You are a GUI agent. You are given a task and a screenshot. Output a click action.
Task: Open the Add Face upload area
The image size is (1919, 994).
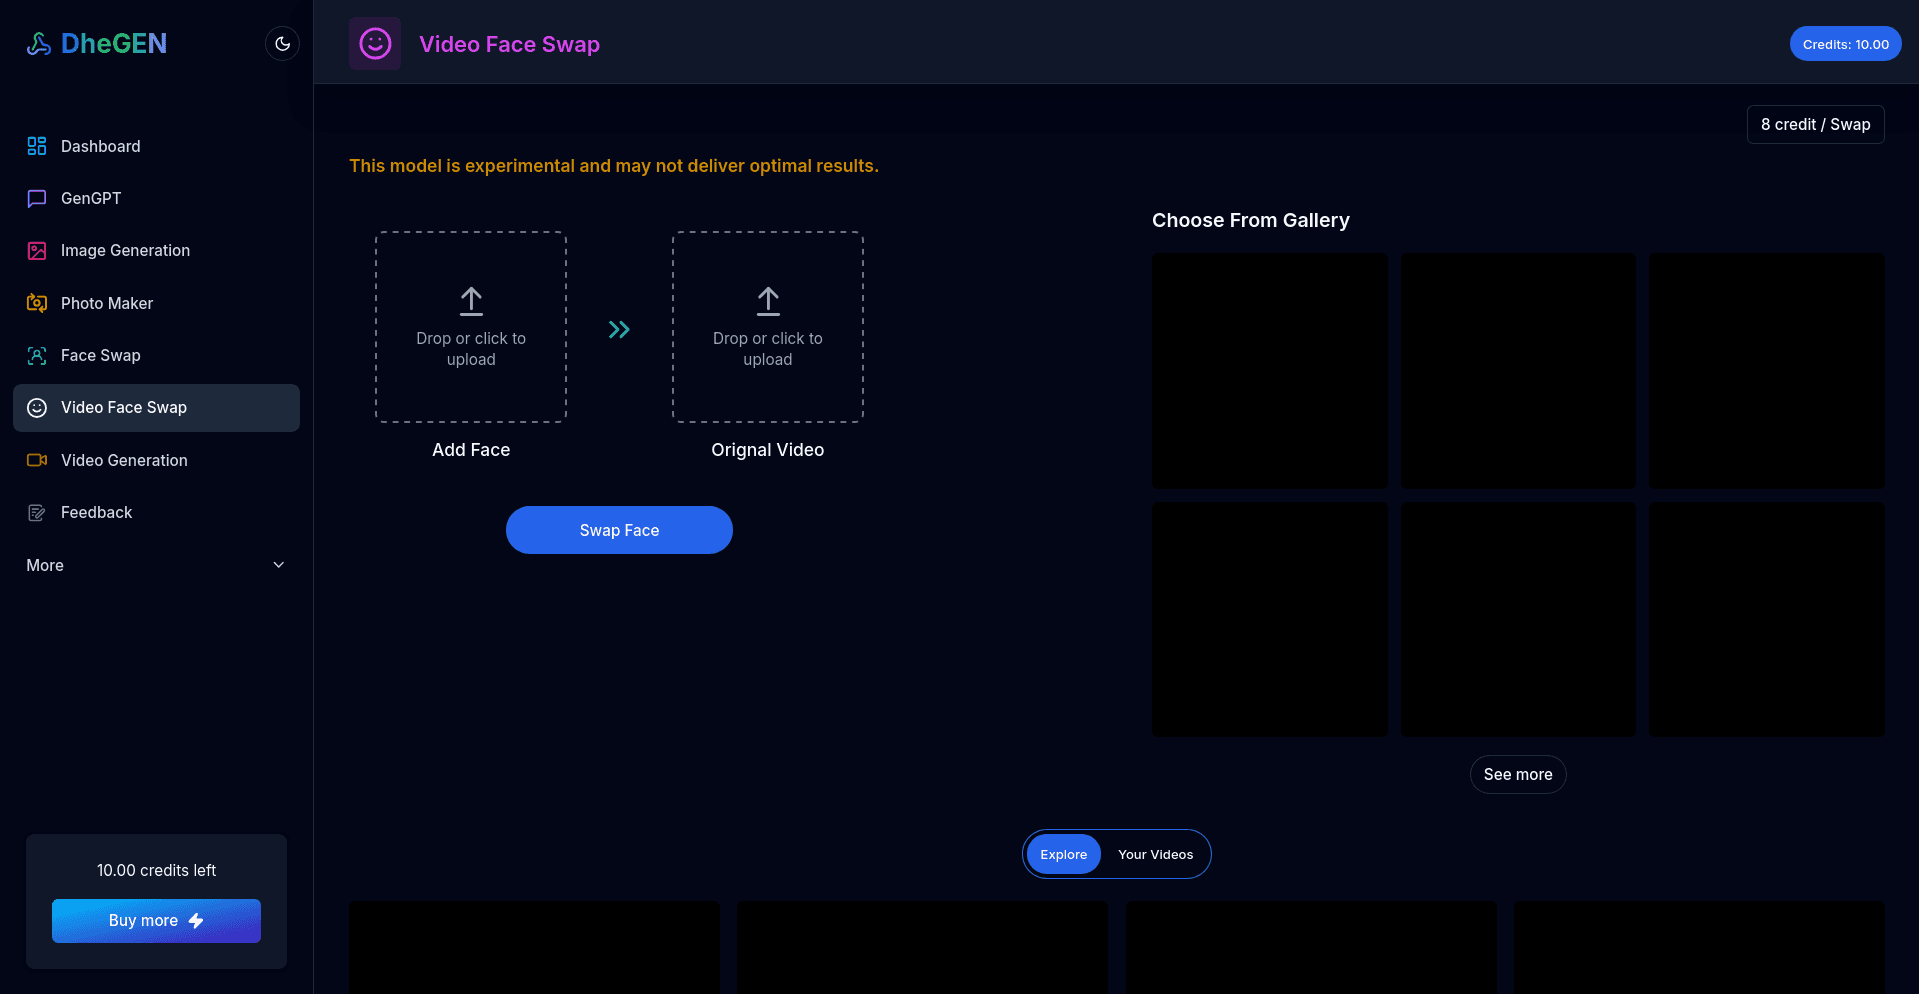[x=470, y=327]
